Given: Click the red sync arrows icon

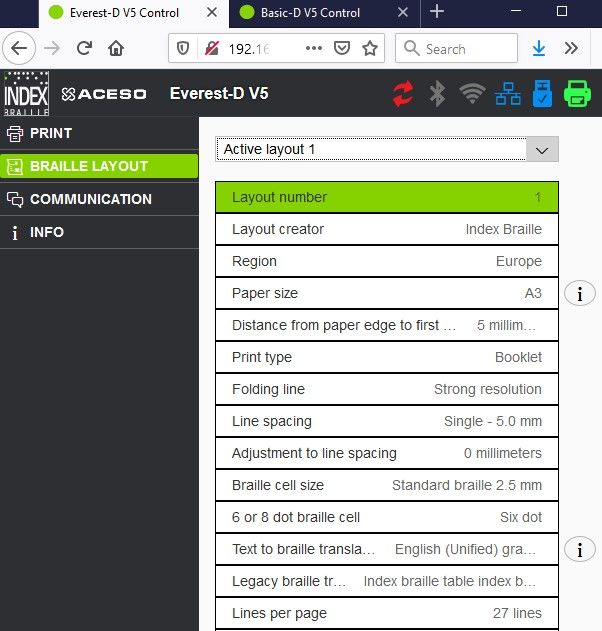Looking at the screenshot, I should click(x=403, y=94).
